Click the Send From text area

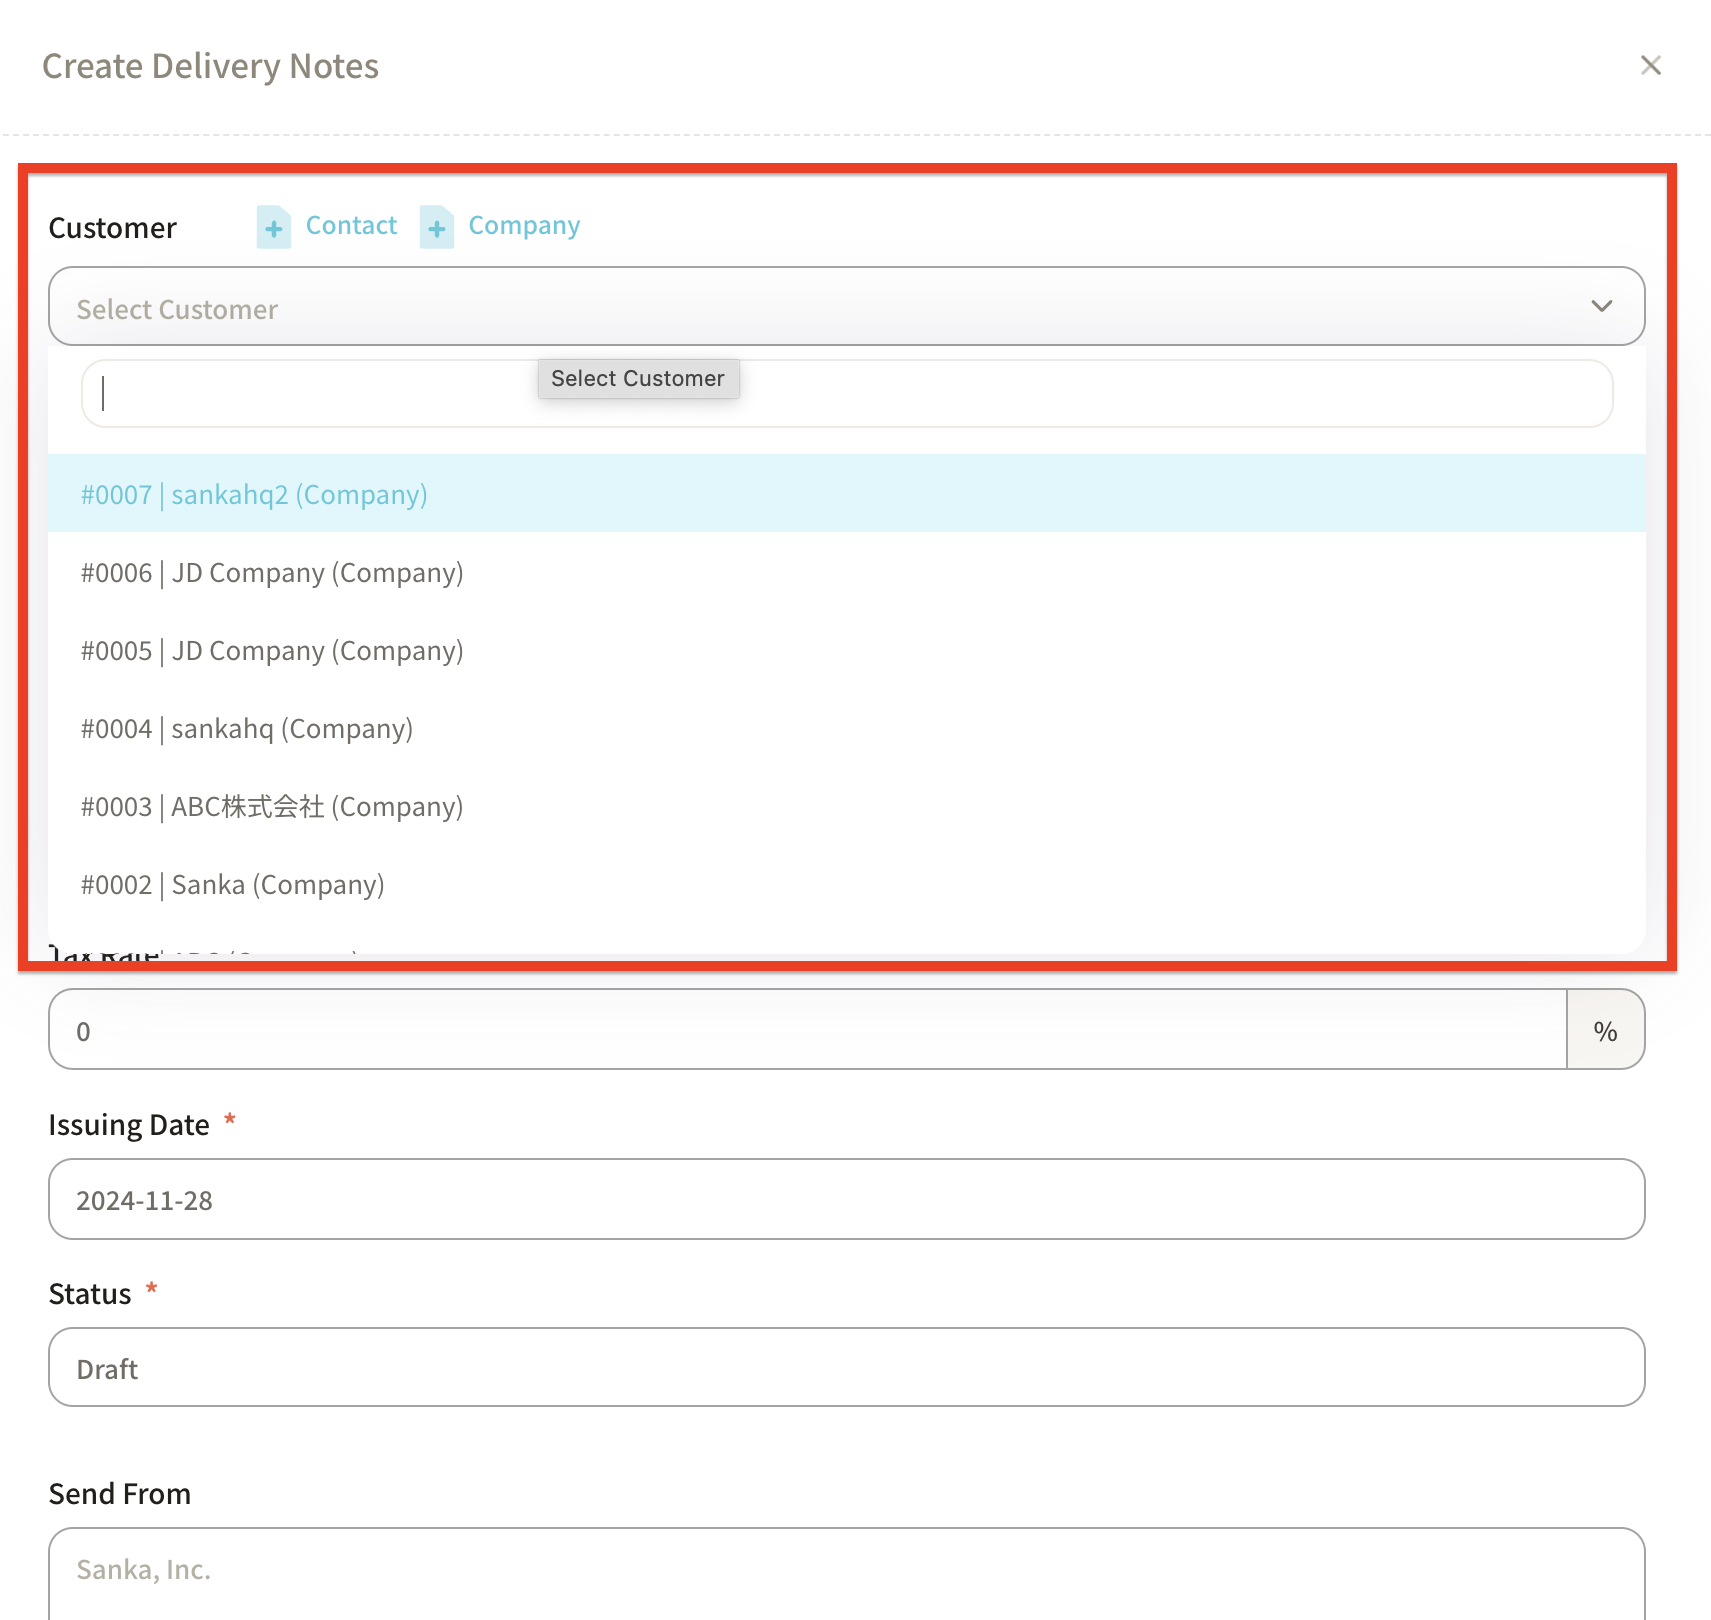(846, 1571)
